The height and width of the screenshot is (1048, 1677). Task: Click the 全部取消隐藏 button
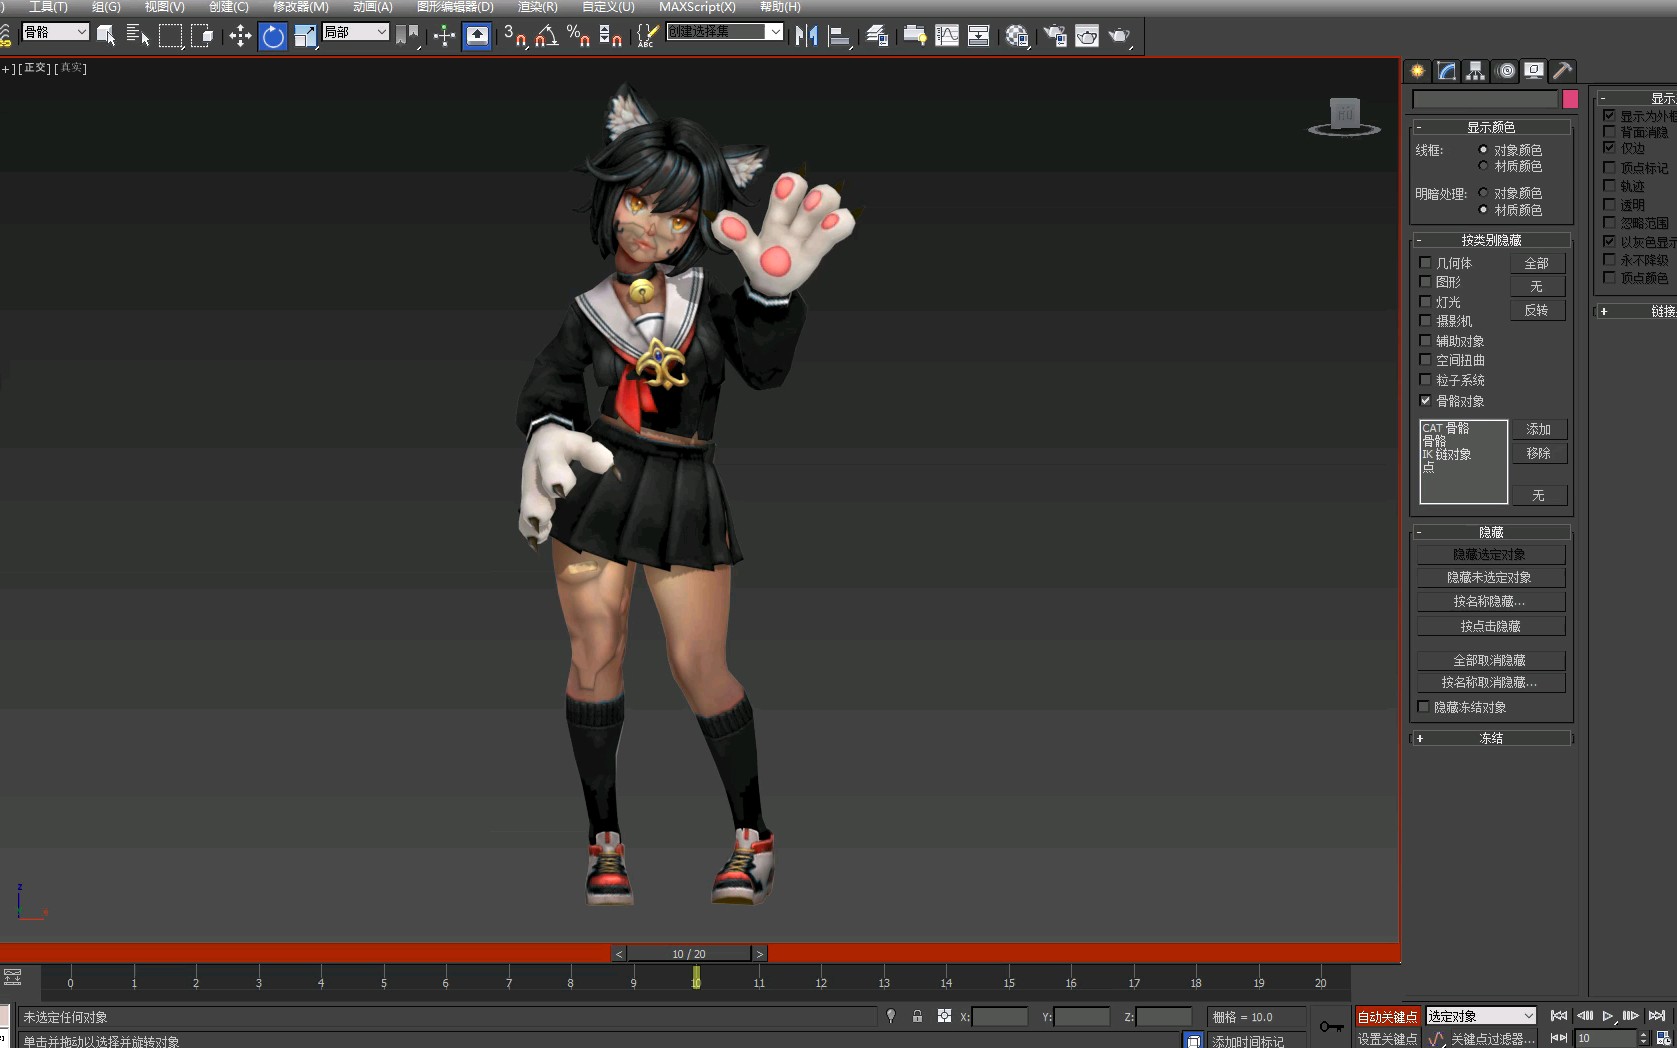tap(1490, 660)
